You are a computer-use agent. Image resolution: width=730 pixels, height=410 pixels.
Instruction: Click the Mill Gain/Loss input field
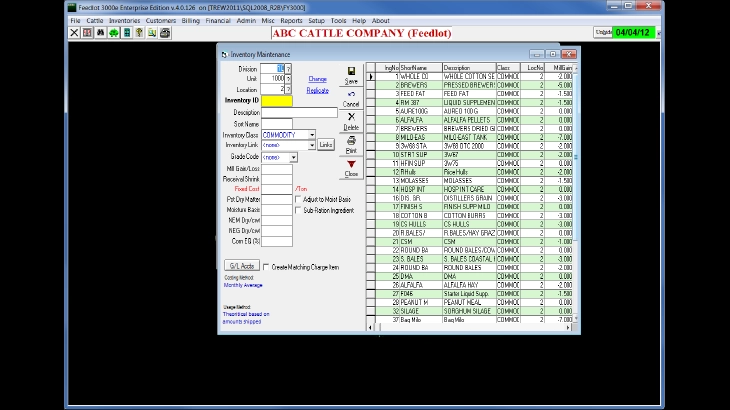tap(277, 168)
